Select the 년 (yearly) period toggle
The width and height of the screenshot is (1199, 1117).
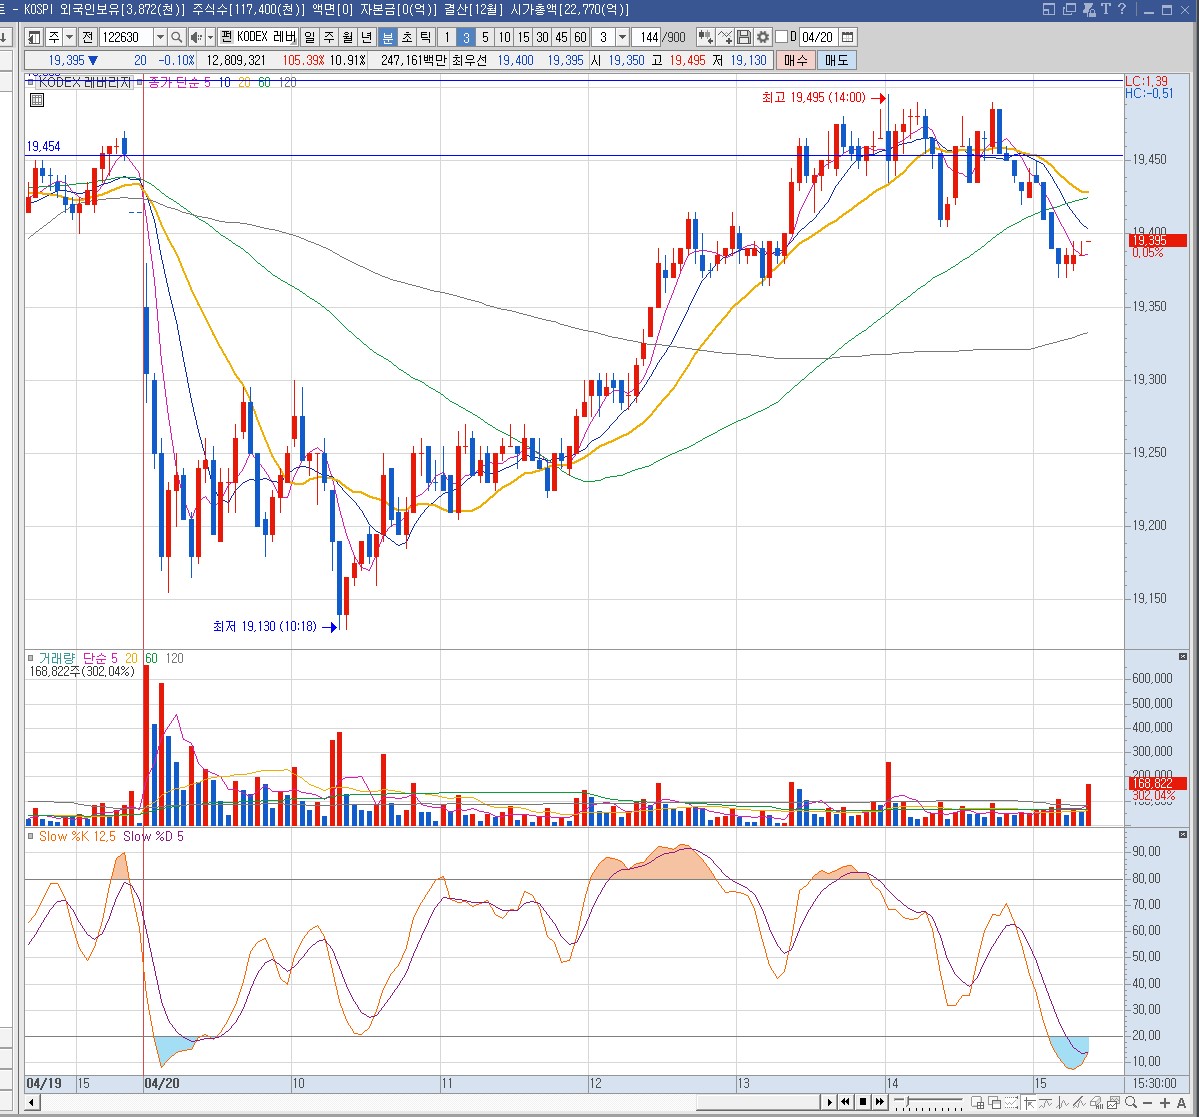coord(367,37)
